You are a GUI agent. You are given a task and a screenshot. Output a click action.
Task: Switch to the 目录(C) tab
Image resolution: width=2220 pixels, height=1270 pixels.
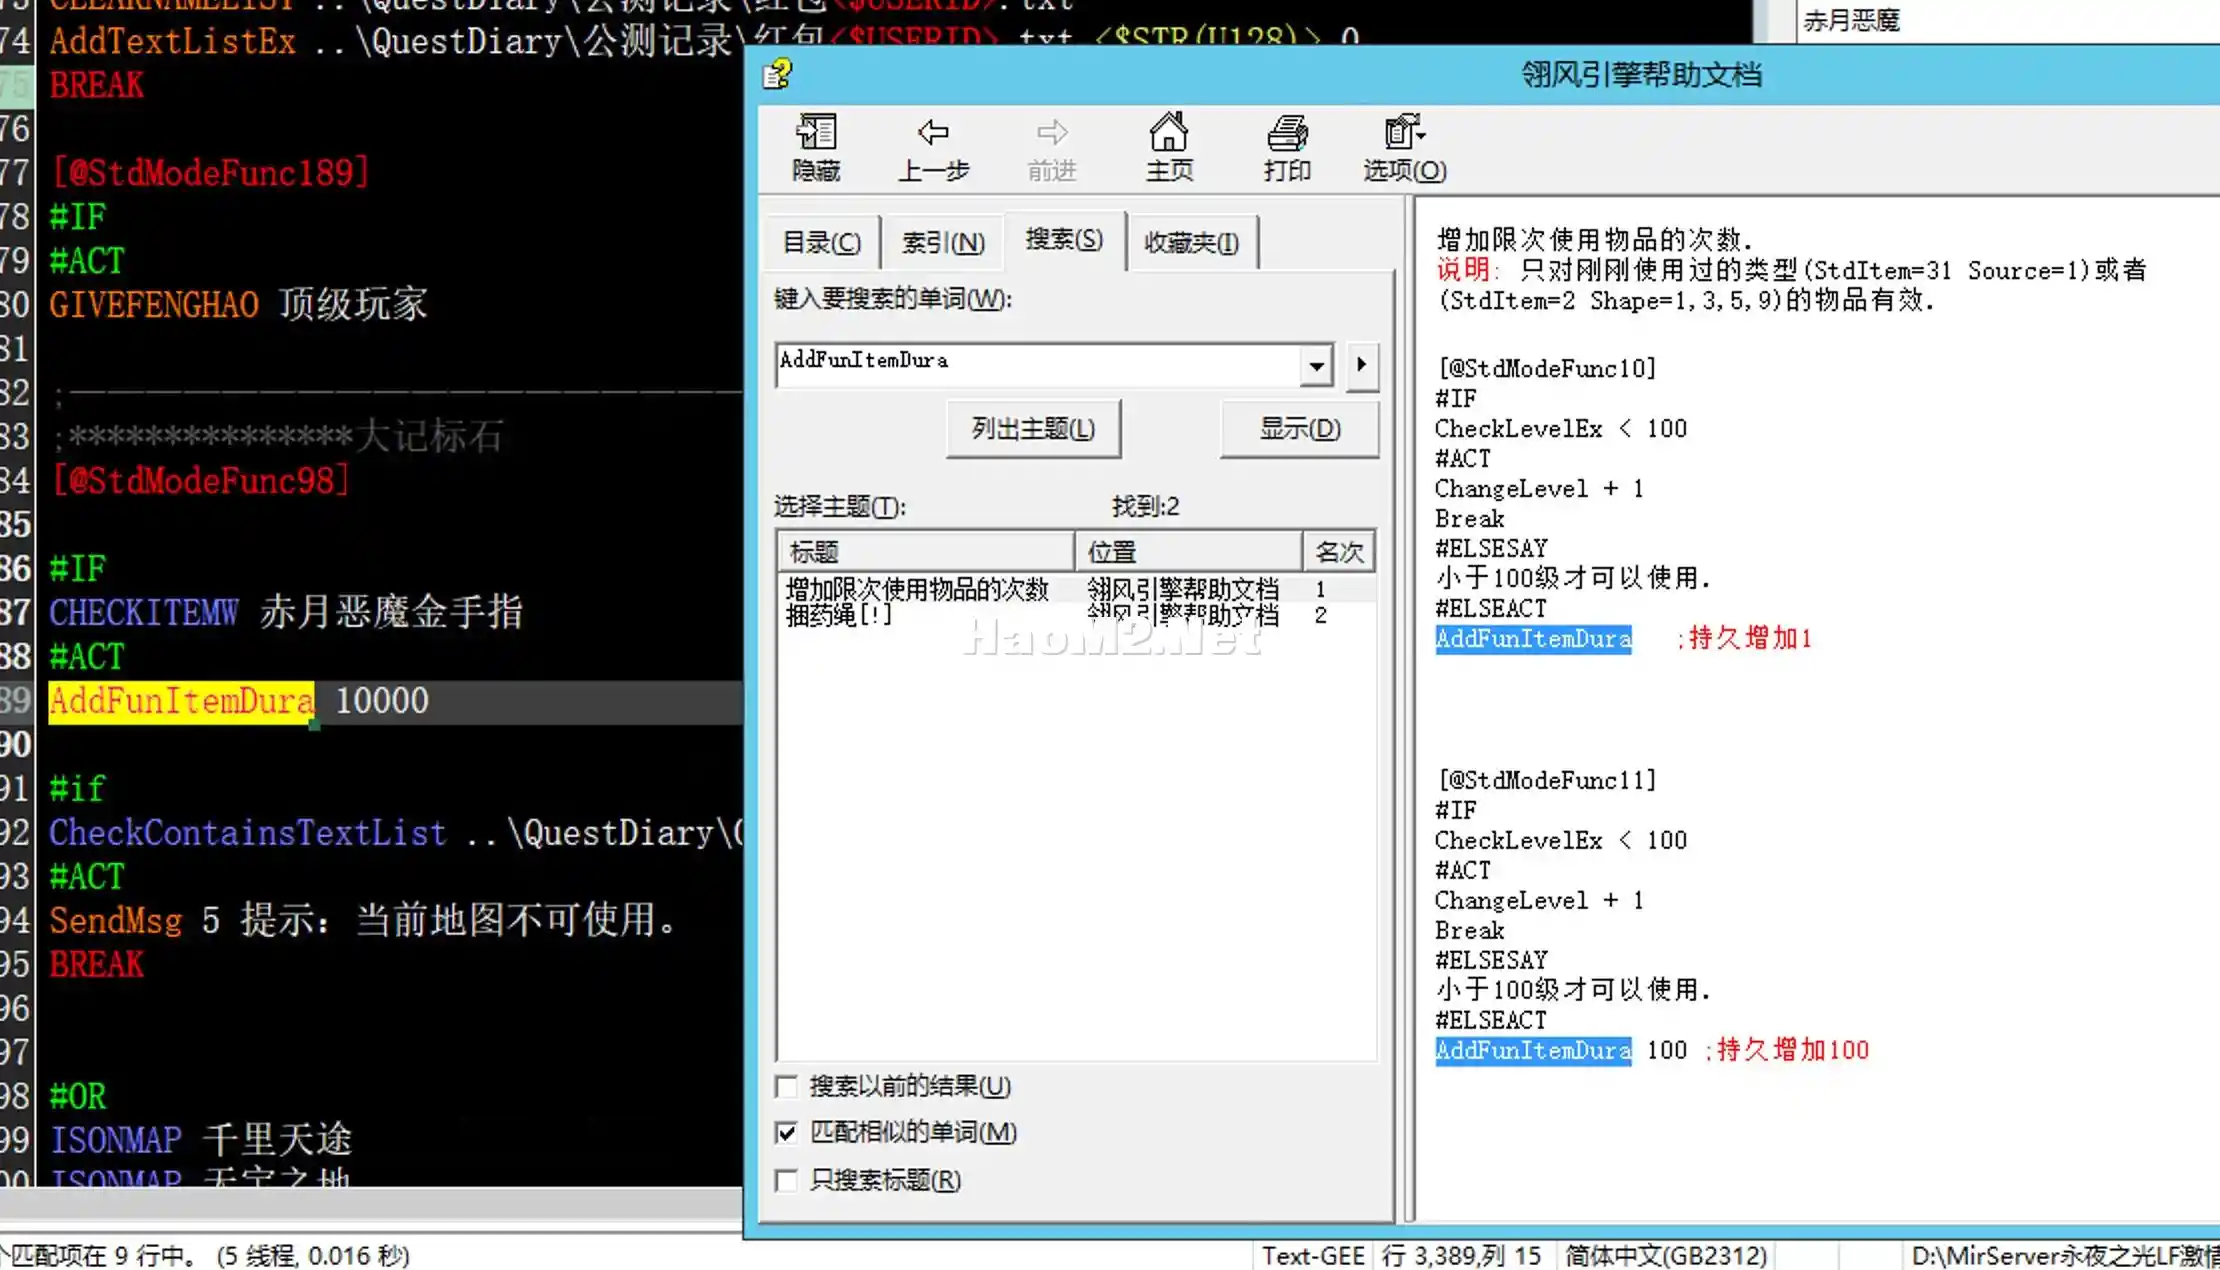[821, 242]
